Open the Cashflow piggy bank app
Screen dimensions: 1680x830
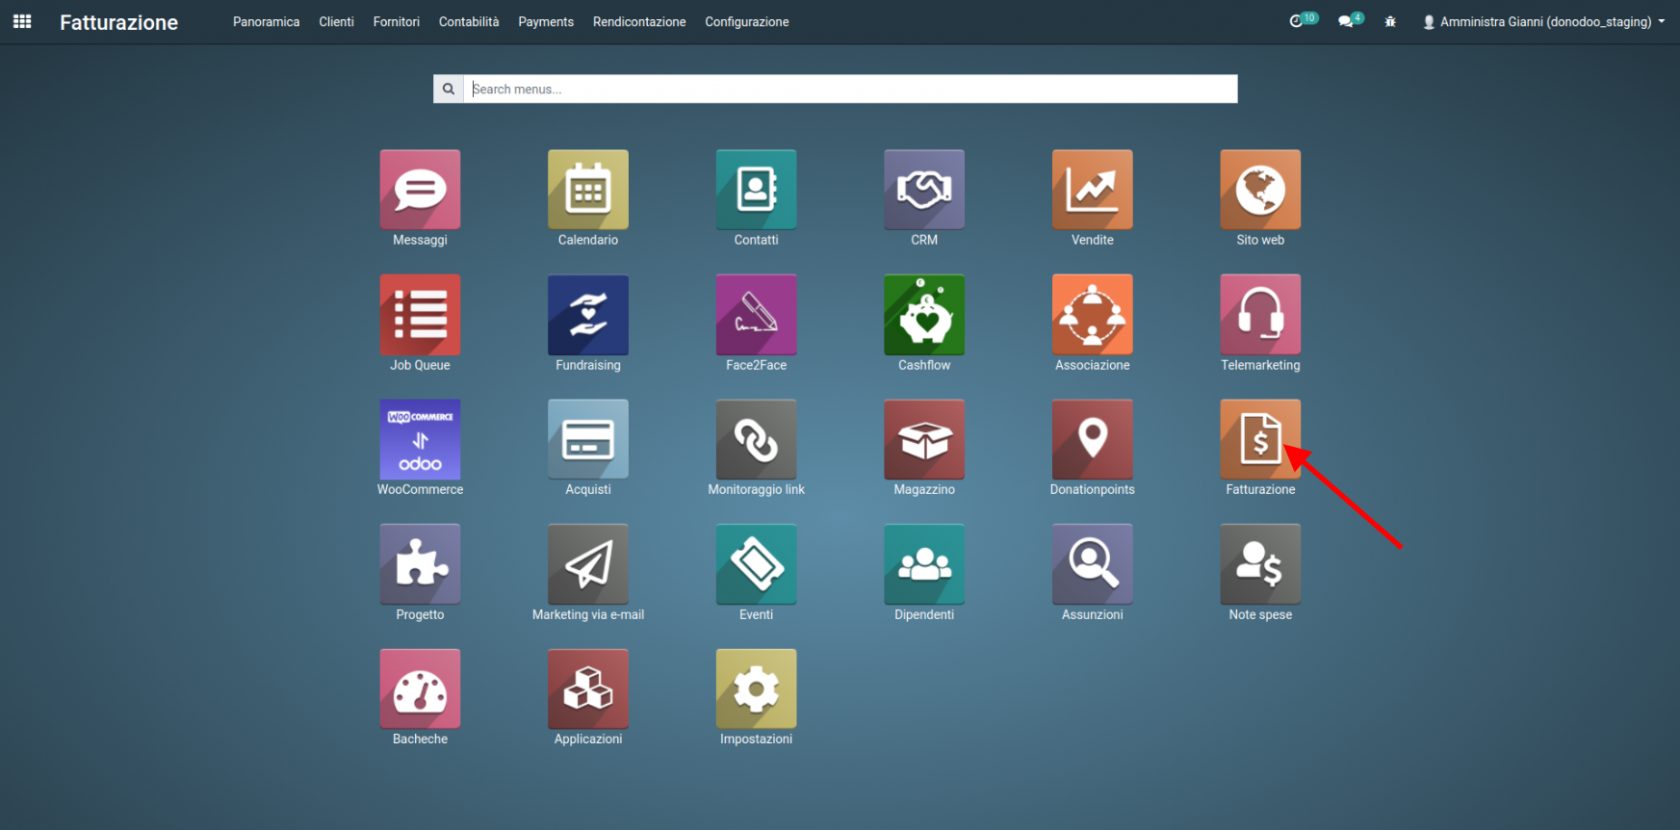924,315
